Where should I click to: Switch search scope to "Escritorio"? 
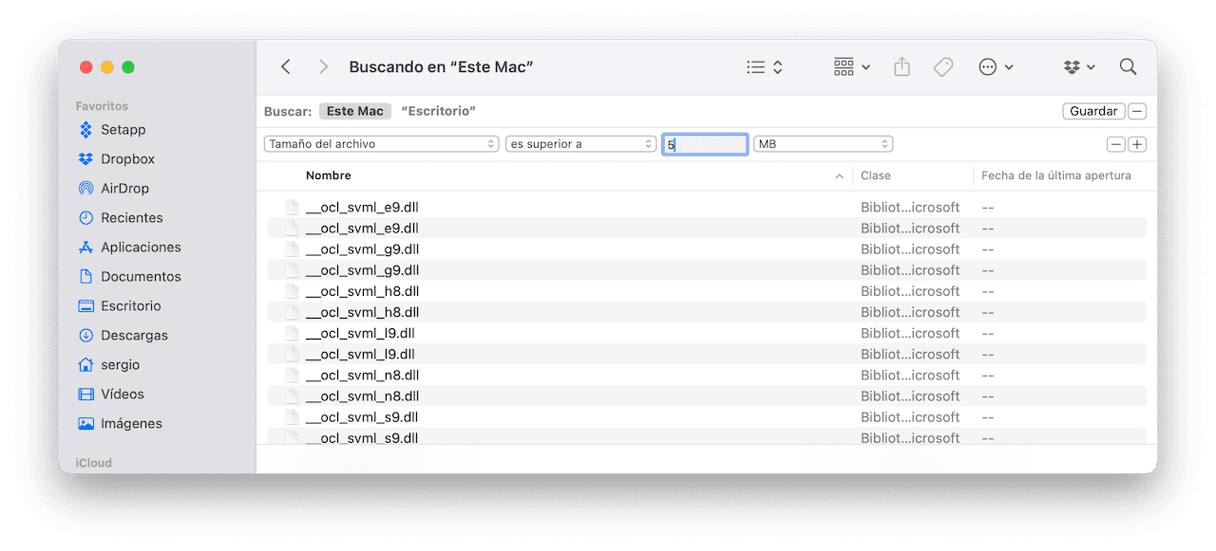438,111
